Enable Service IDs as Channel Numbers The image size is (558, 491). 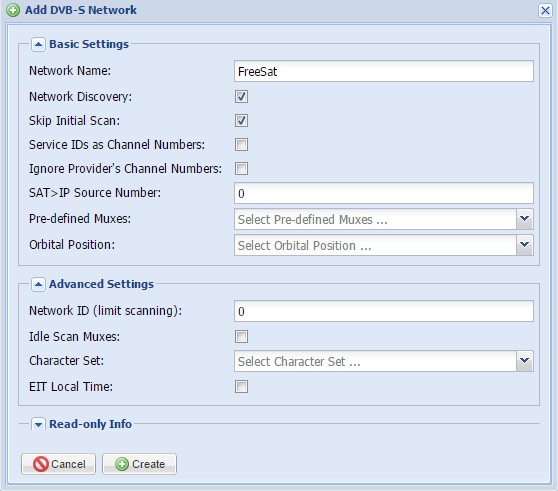point(241,145)
